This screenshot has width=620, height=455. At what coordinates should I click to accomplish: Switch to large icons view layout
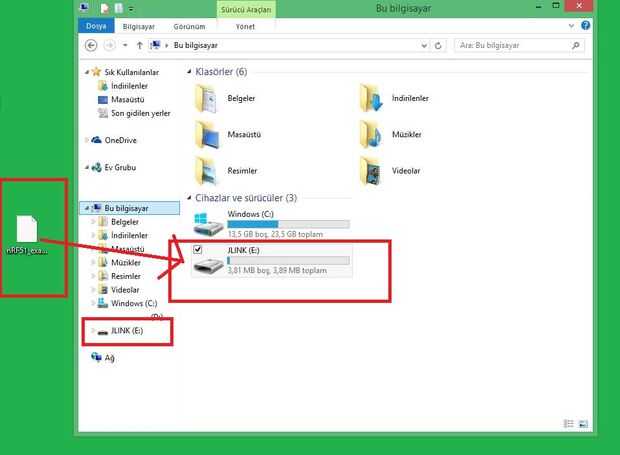582,424
